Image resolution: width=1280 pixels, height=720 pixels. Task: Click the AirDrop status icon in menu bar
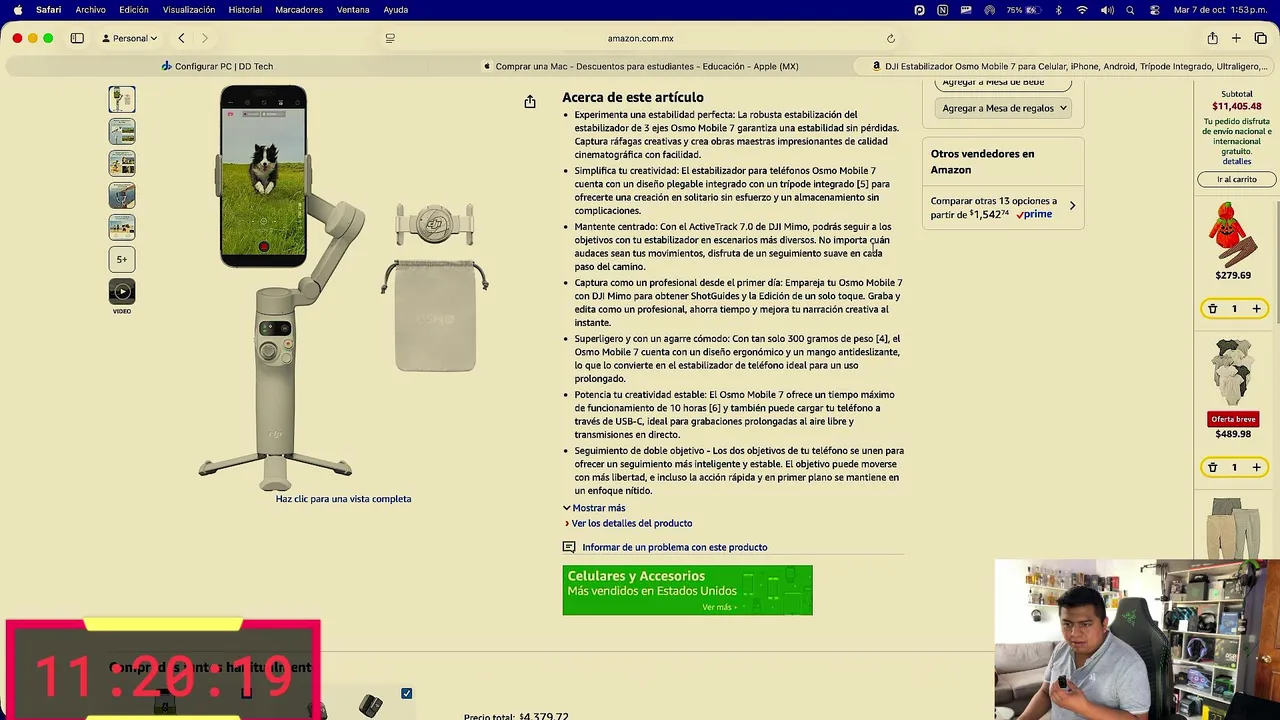pyautogui.click(x=989, y=10)
